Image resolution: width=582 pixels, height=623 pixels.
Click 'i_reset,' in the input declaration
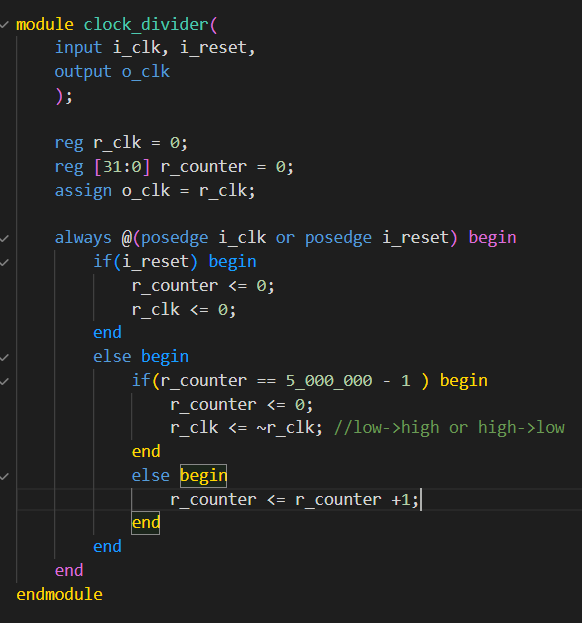[x=217, y=48]
